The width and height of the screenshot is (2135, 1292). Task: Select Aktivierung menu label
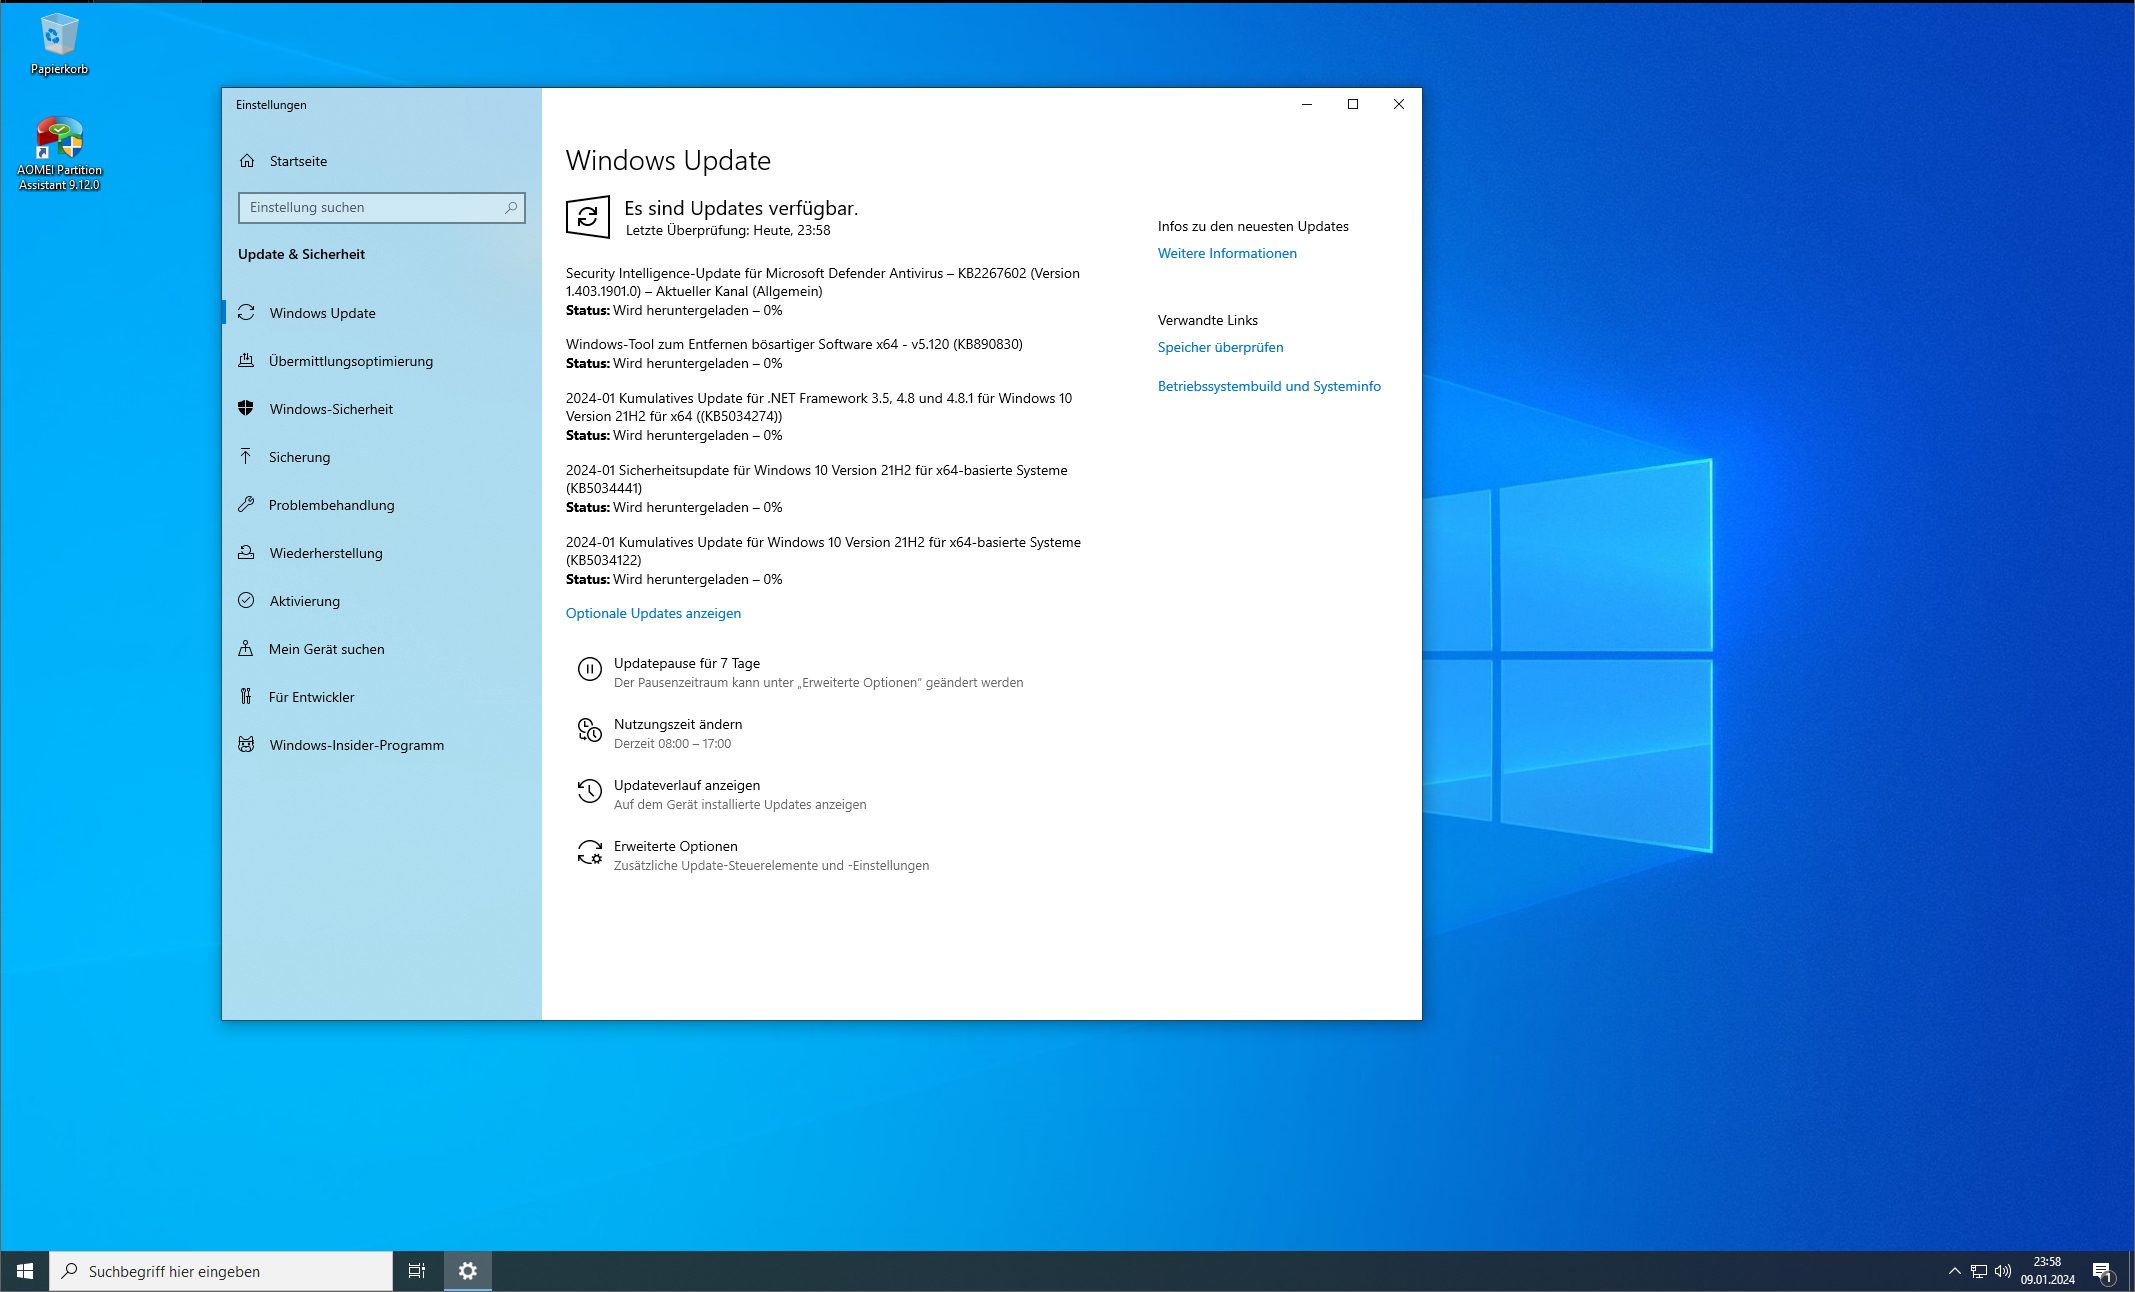click(x=305, y=601)
